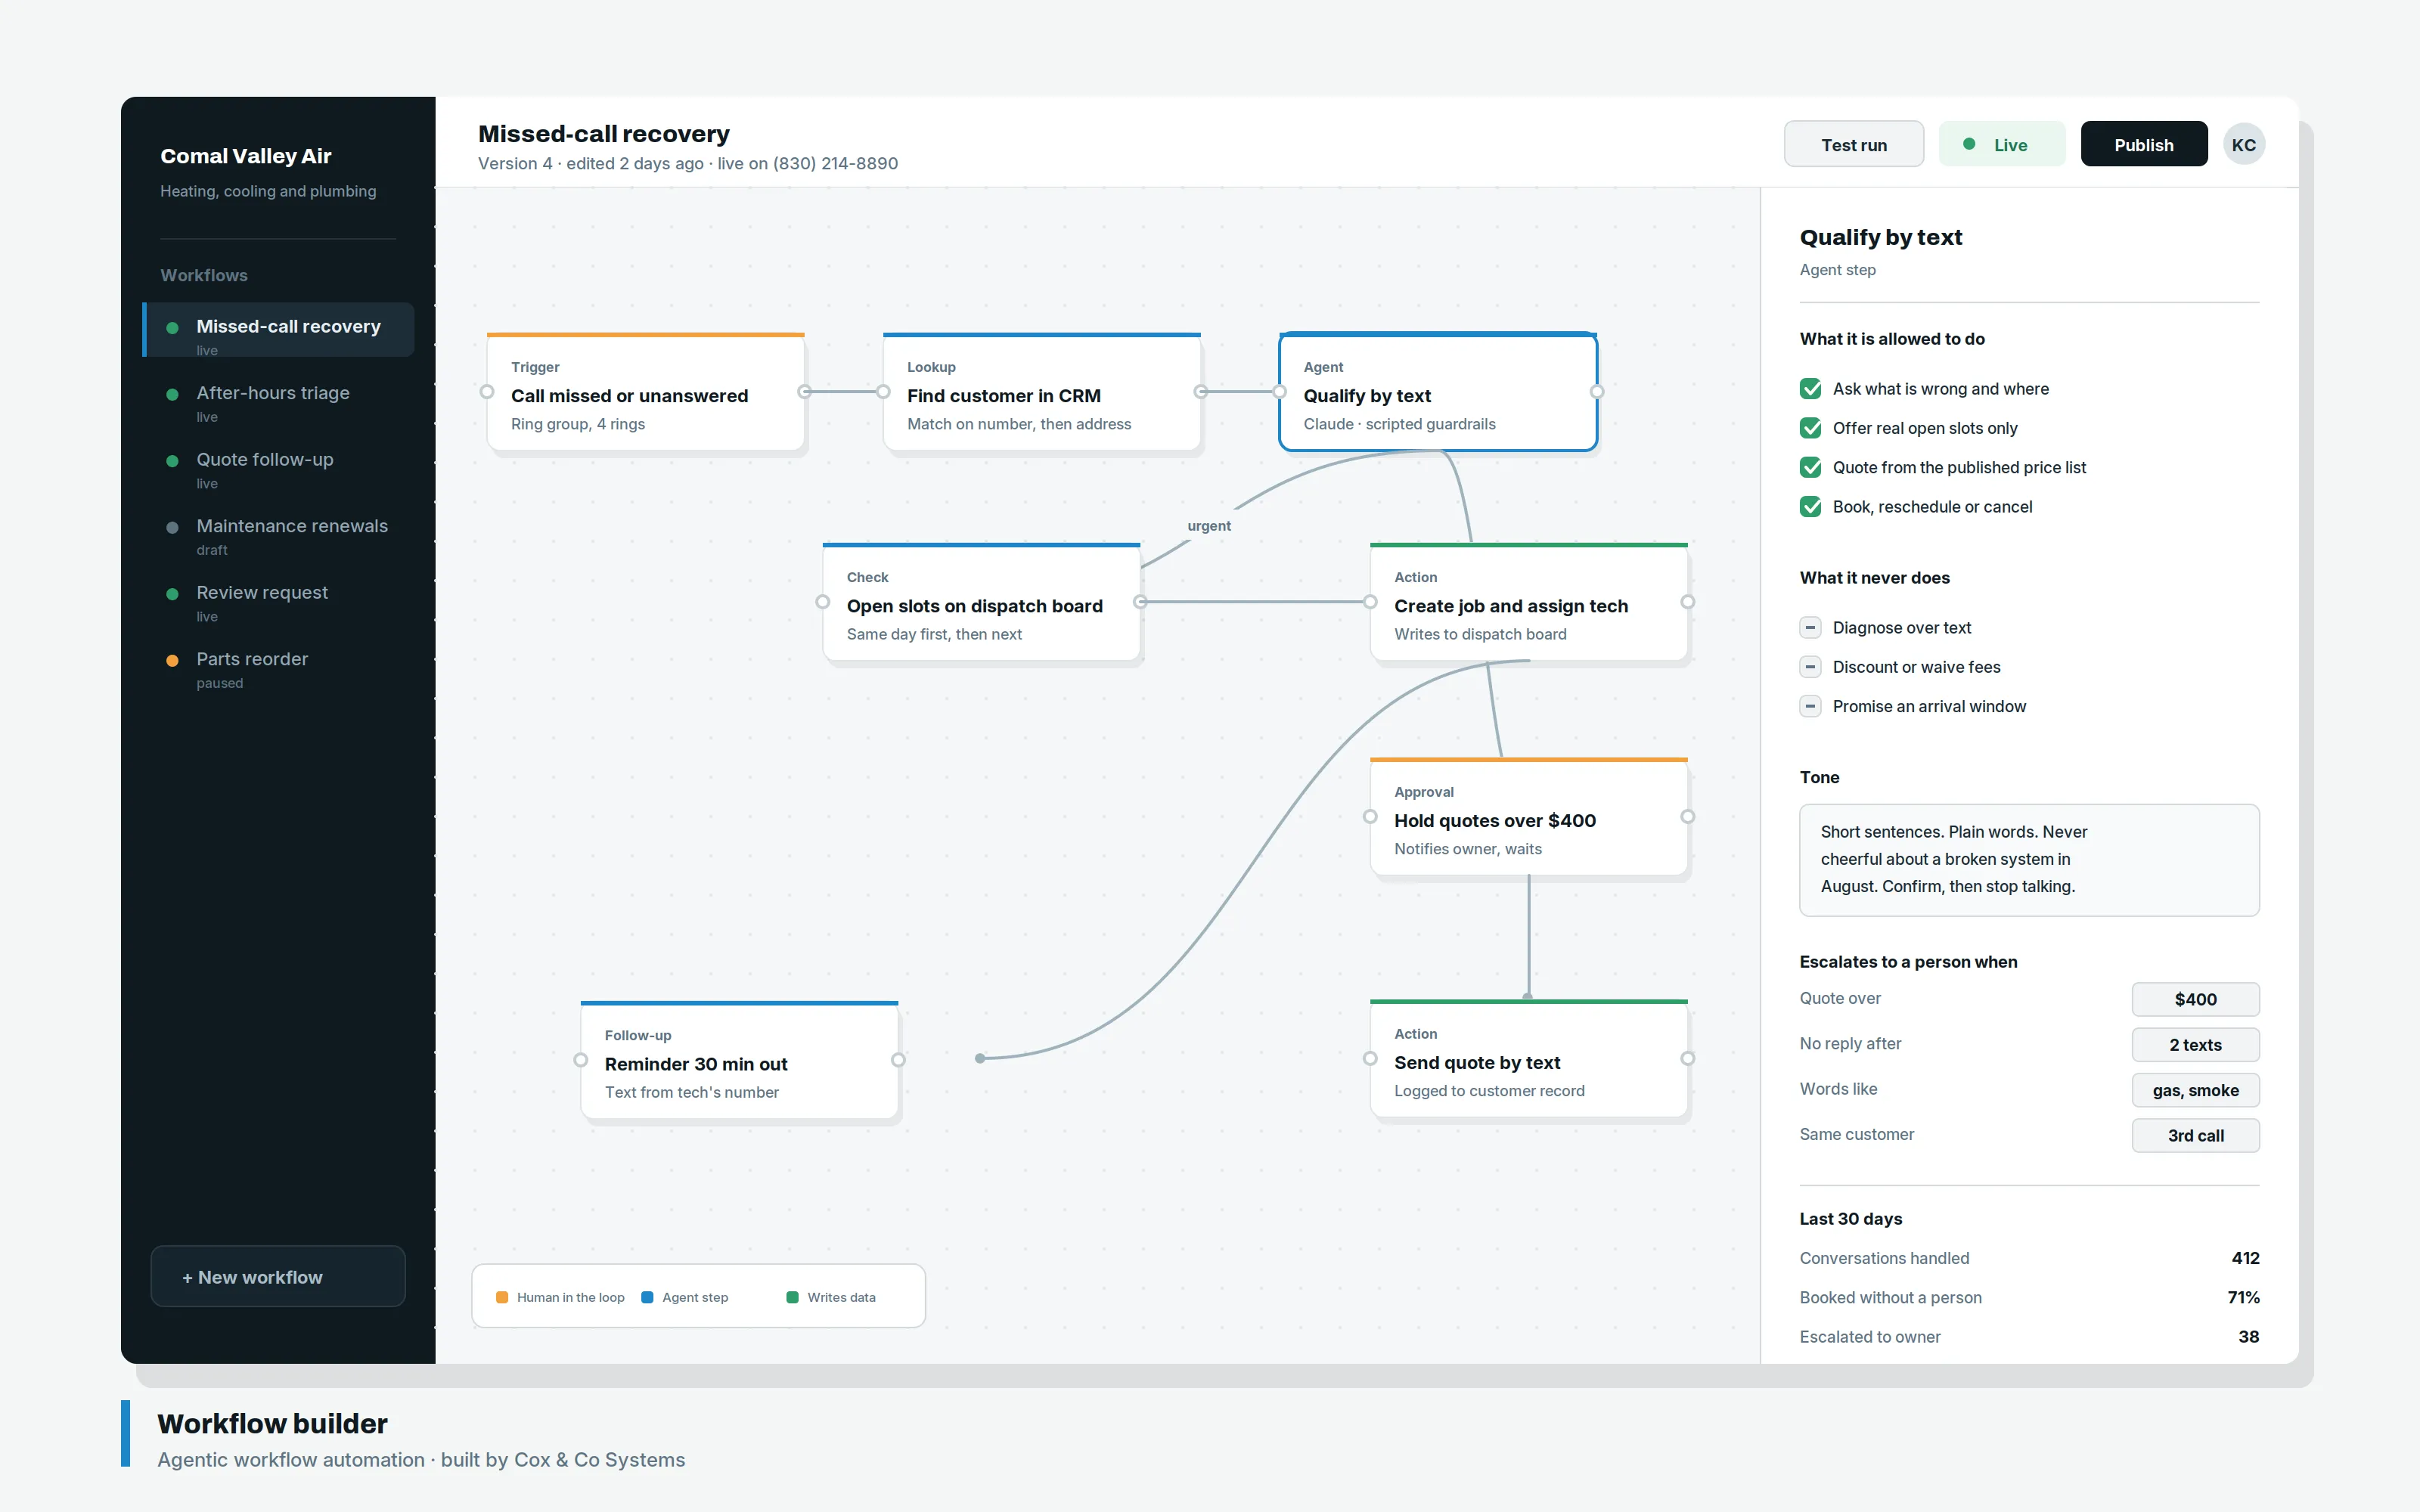Image resolution: width=2420 pixels, height=1512 pixels.
Task: Click output port of Reminder 30 min out node
Action: [x=898, y=1060]
